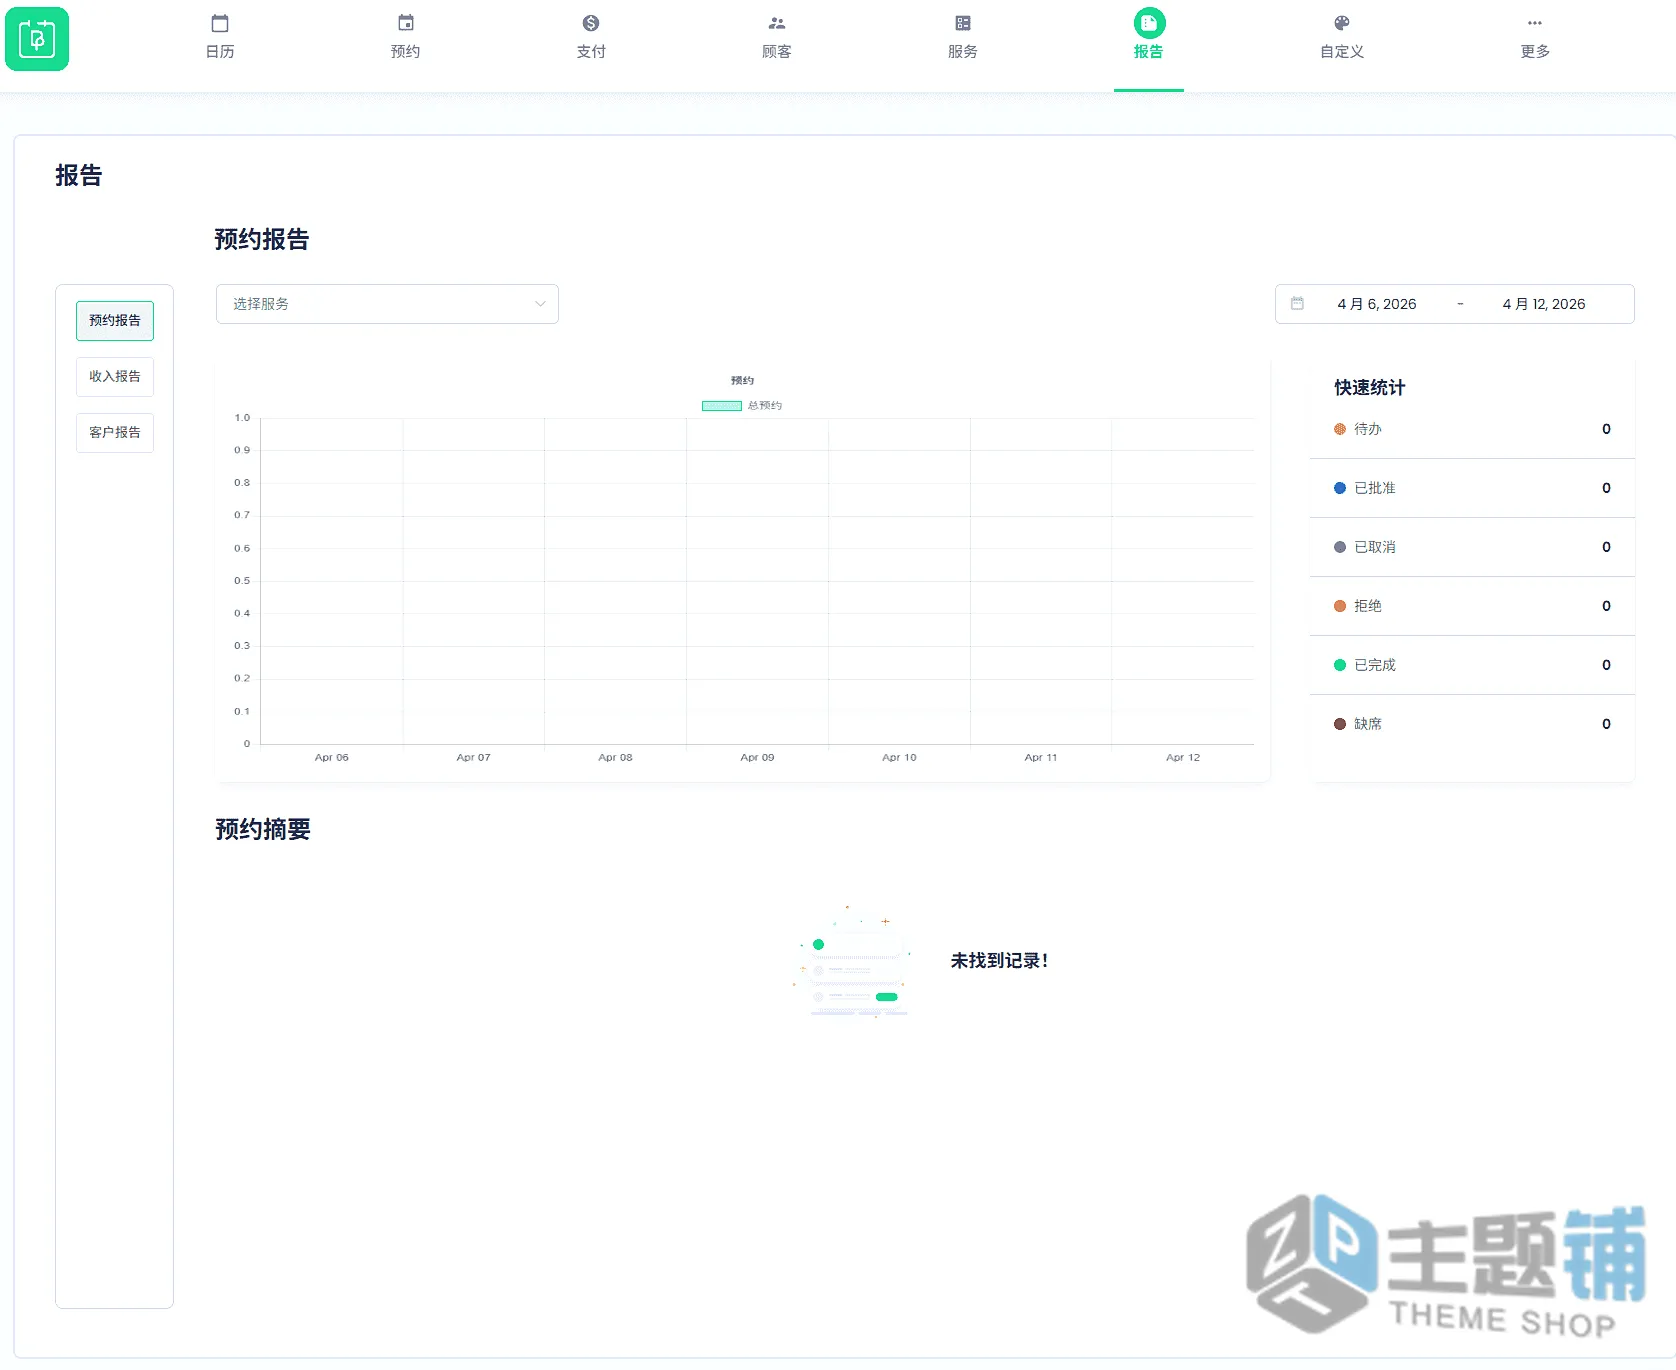
Task: Select the 日历 menu label
Action: [x=220, y=52]
